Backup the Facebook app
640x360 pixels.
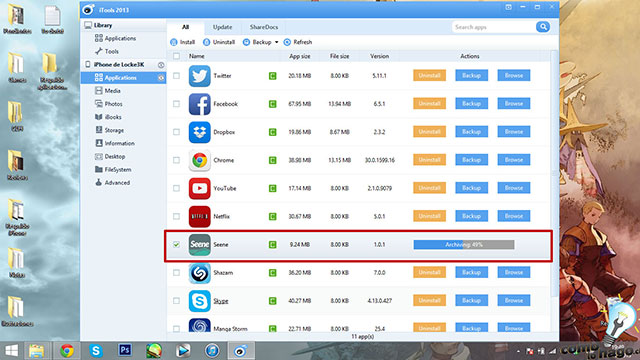point(471,104)
